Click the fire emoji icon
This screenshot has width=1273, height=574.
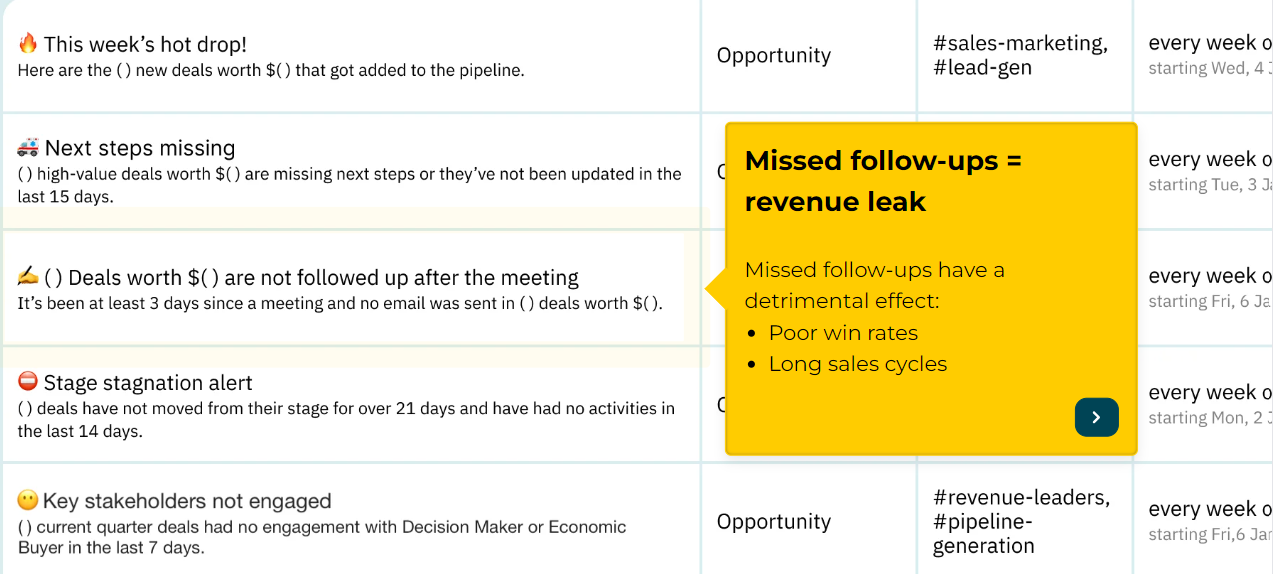(28, 44)
